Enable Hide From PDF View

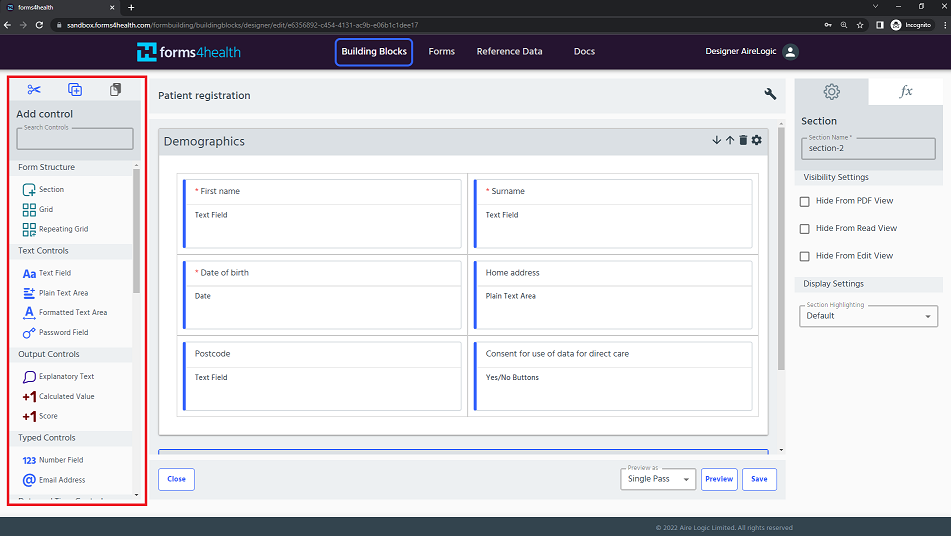(x=804, y=201)
